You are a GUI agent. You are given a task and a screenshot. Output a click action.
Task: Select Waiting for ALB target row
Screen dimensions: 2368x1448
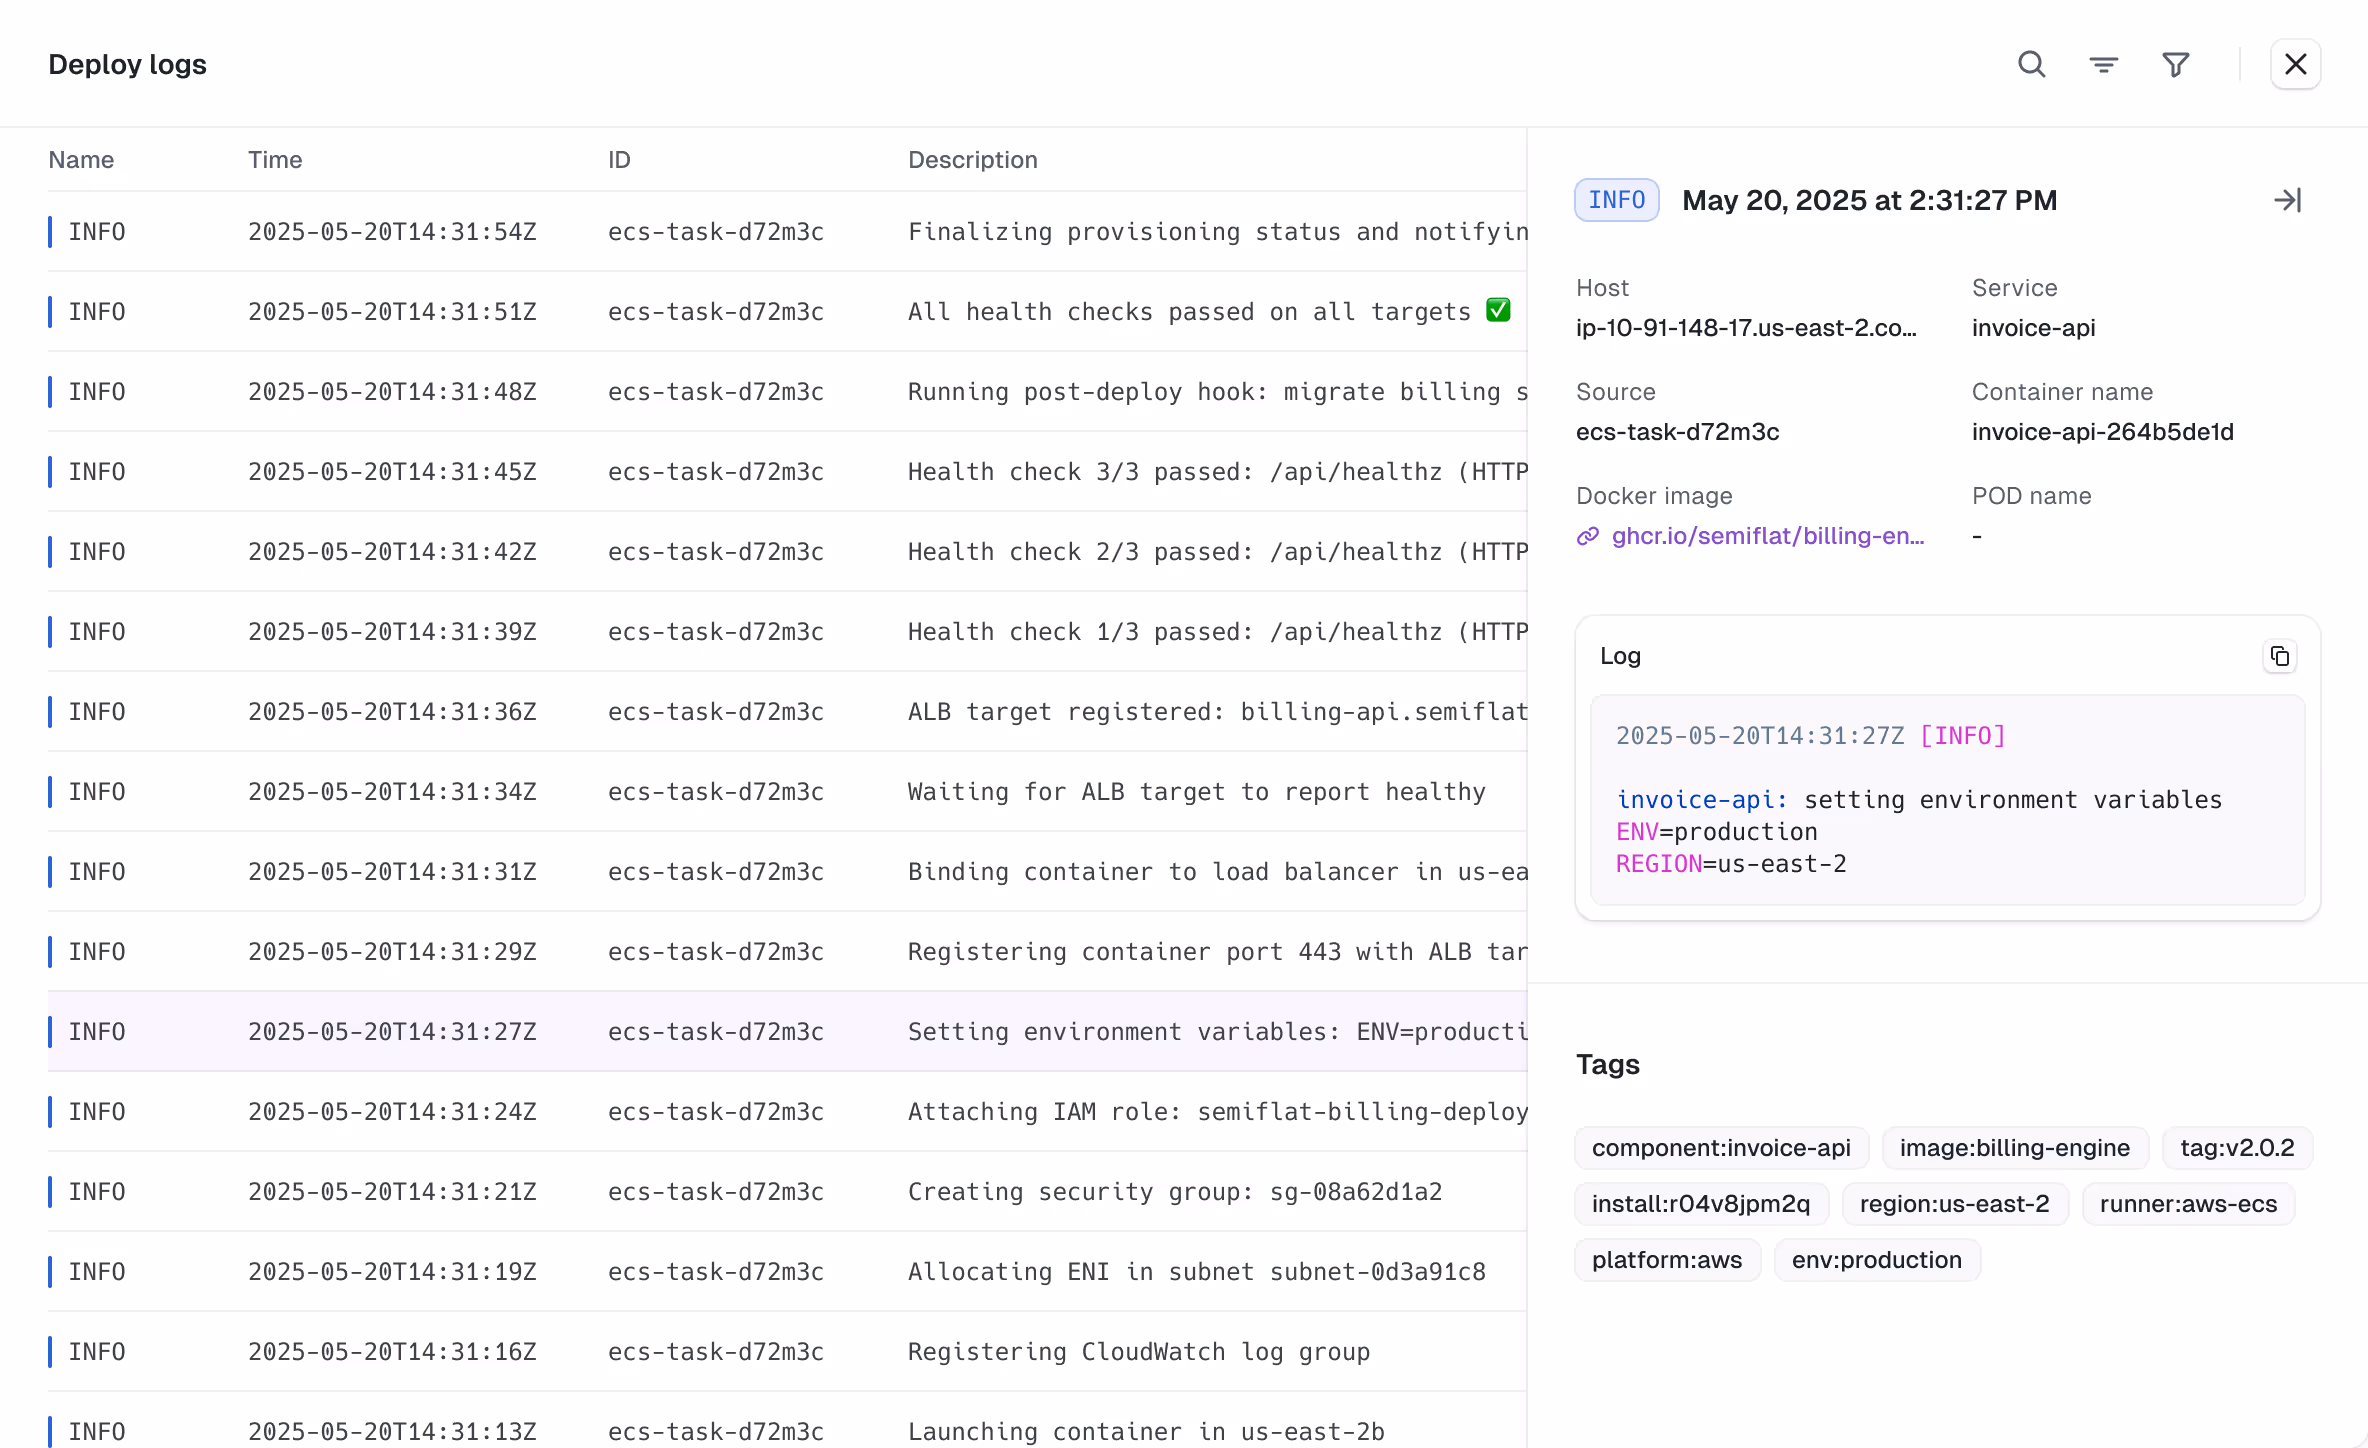pos(787,792)
